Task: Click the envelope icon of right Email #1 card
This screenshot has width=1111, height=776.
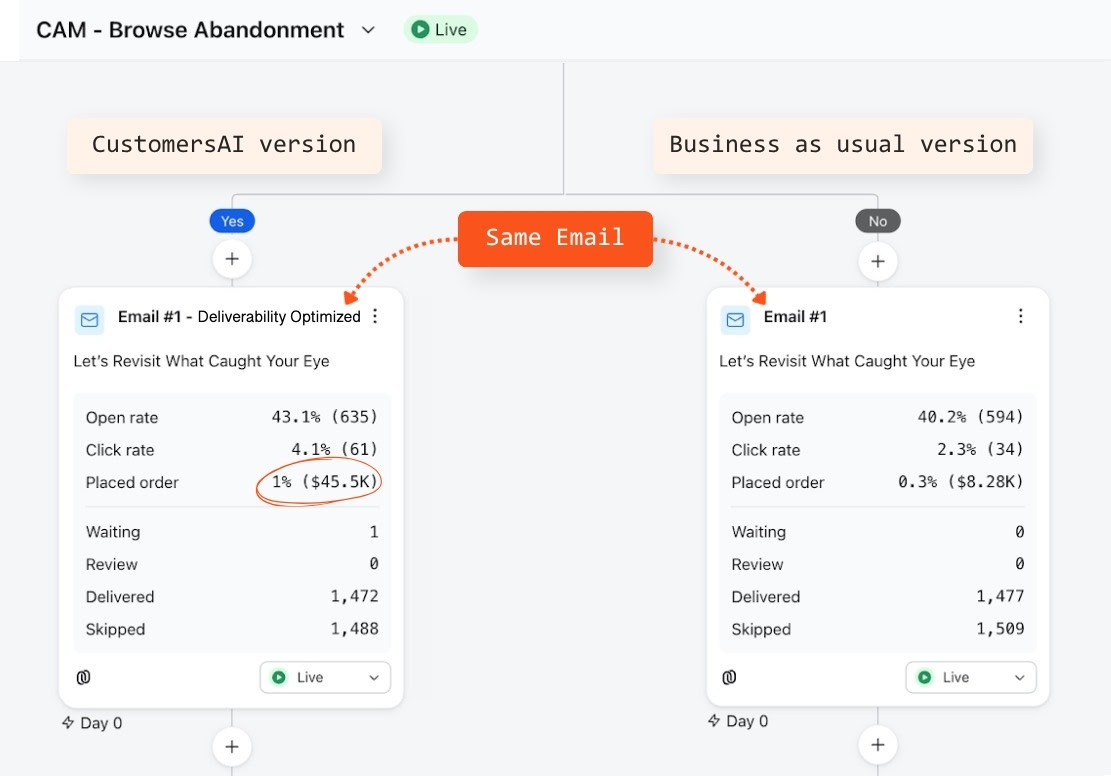Action: (735, 320)
